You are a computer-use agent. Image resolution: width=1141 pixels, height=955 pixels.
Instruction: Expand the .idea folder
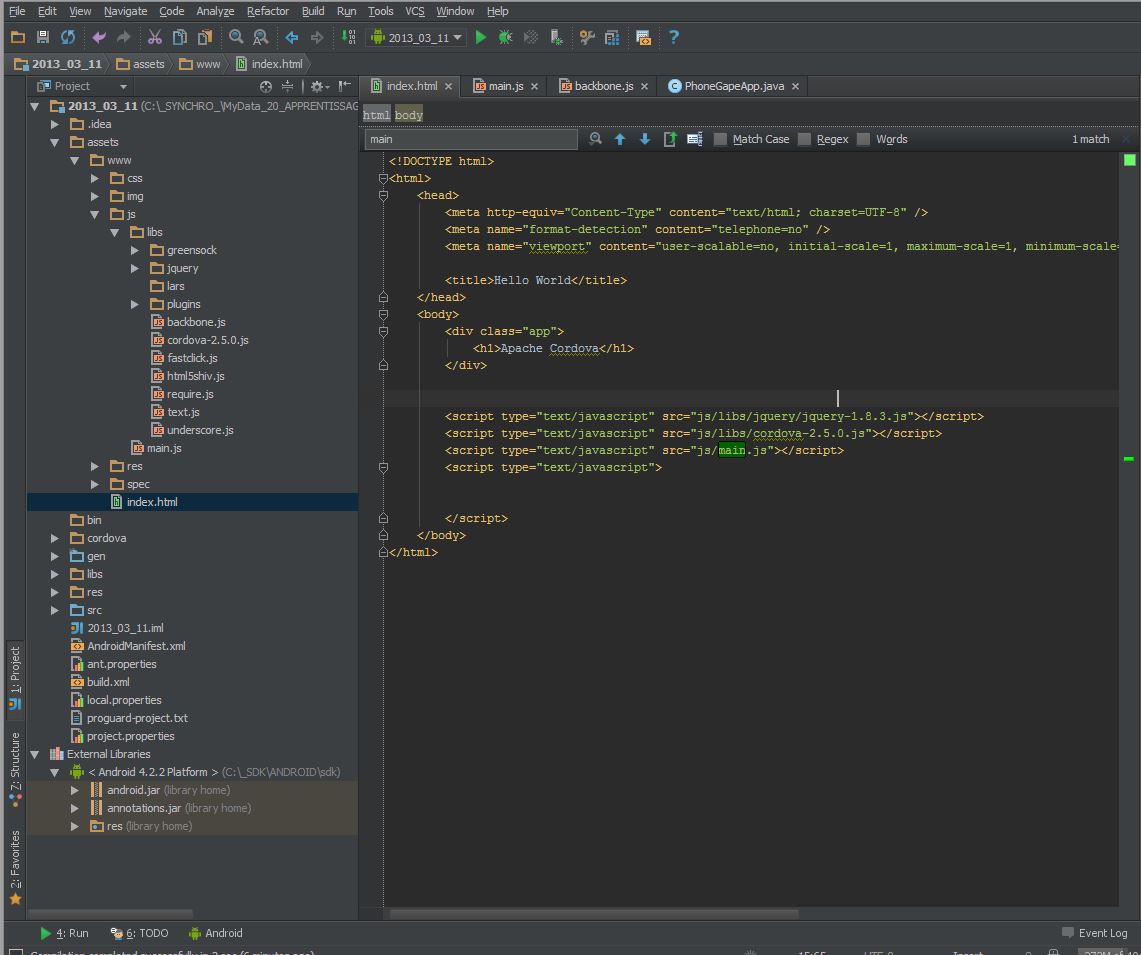[x=55, y=124]
